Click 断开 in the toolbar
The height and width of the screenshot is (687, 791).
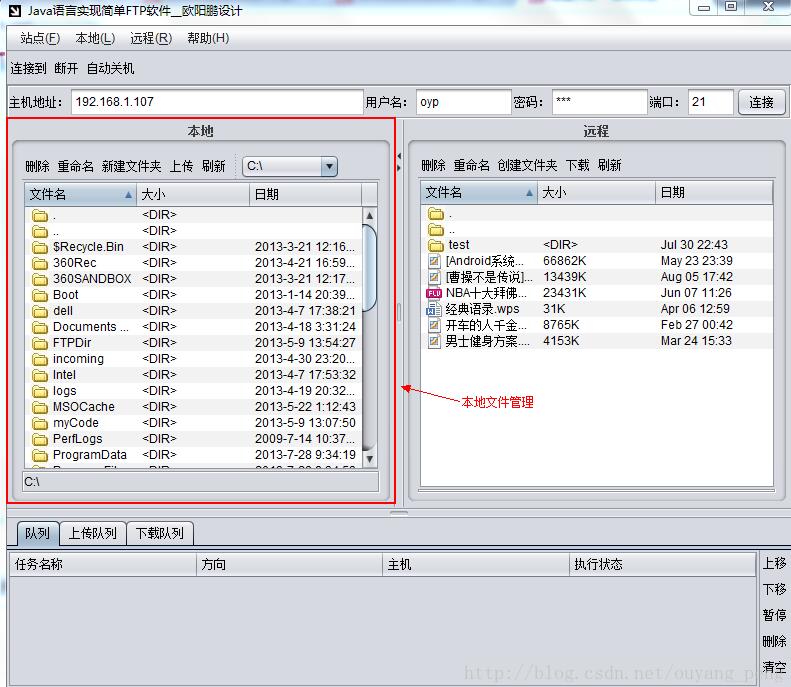(x=66, y=68)
